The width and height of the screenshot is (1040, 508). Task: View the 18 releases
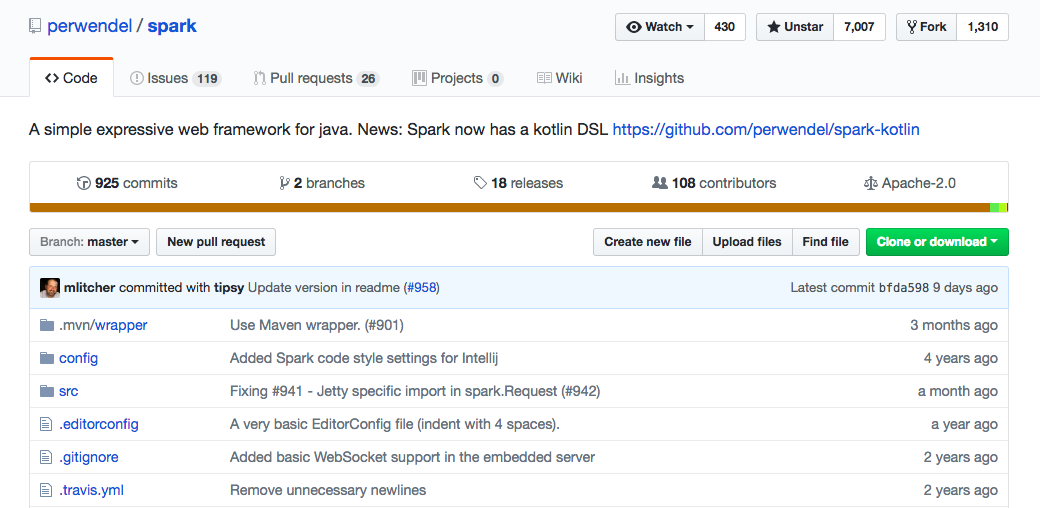point(518,183)
